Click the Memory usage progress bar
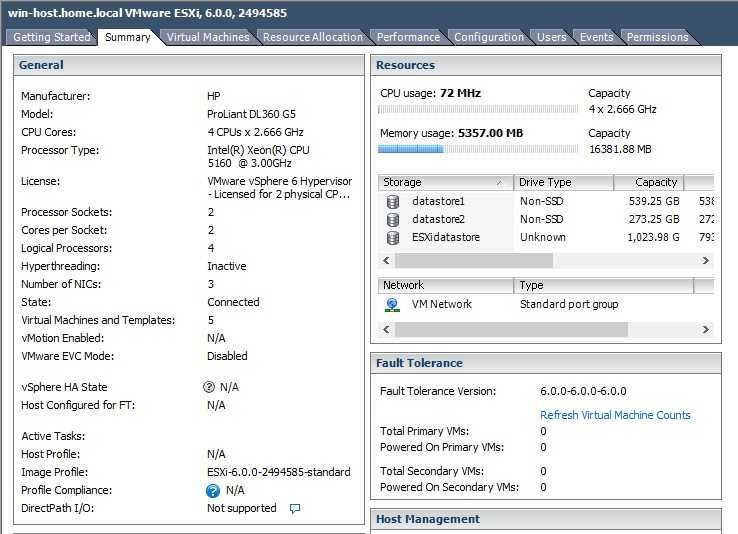738x534 pixels. coord(478,150)
